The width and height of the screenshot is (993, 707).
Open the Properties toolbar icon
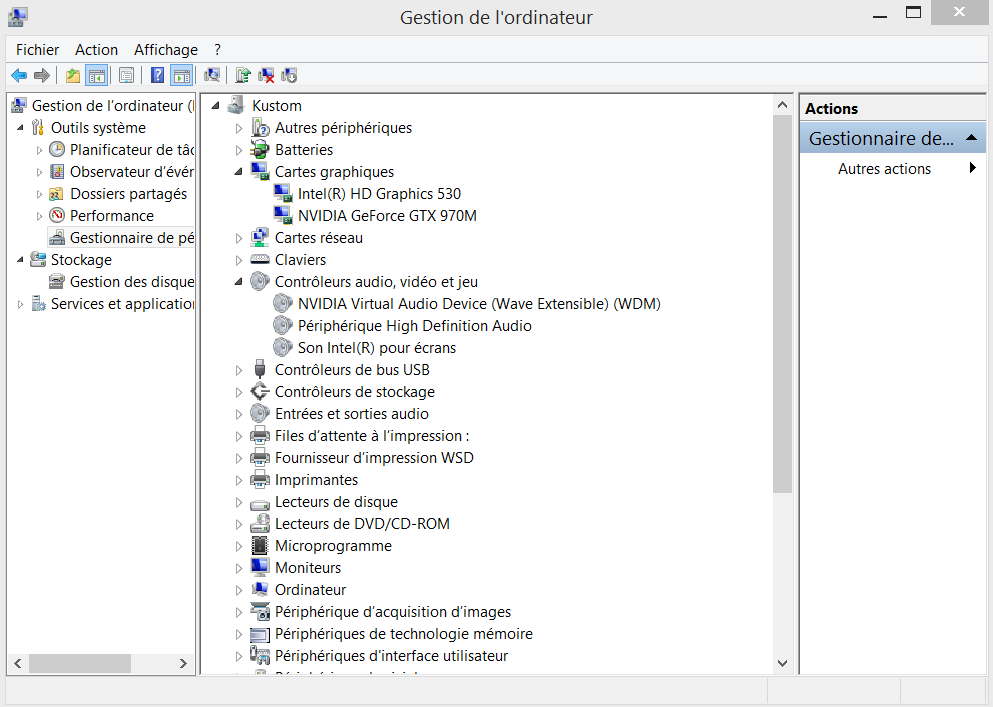126,76
